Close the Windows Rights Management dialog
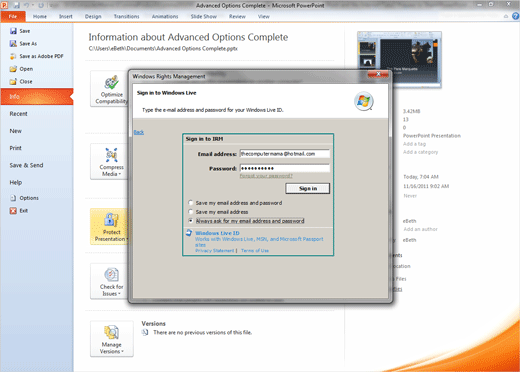520x372 pixels. click(x=378, y=74)
